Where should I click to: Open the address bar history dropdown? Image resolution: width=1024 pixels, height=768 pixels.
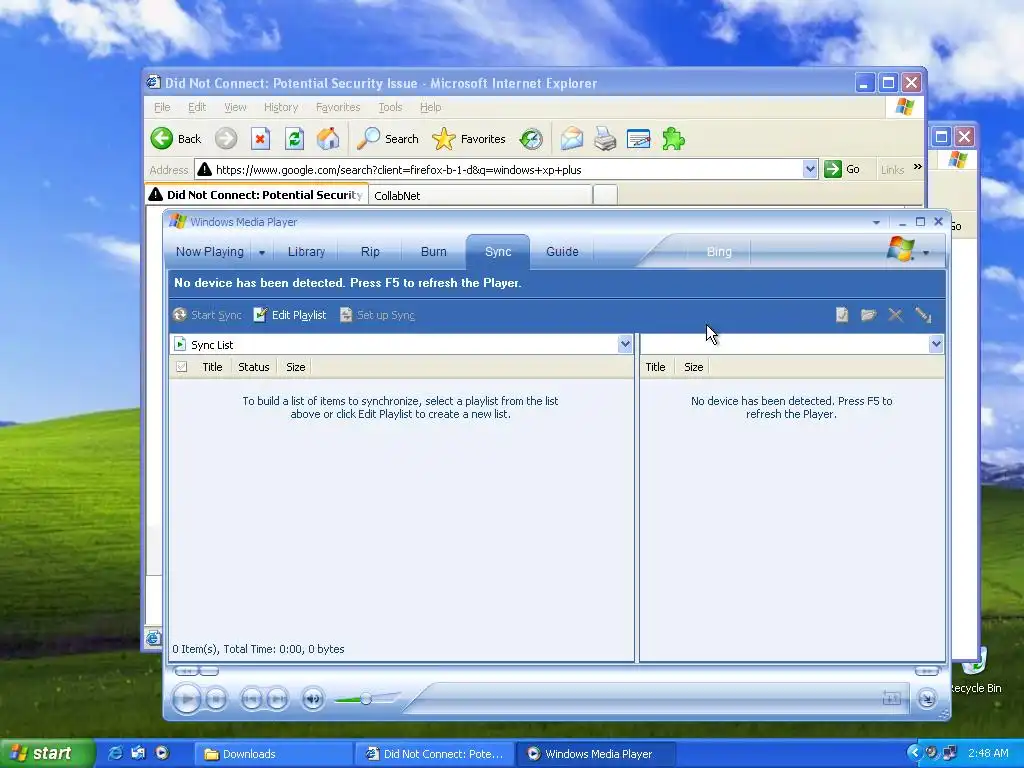click(x=810, y=169)
